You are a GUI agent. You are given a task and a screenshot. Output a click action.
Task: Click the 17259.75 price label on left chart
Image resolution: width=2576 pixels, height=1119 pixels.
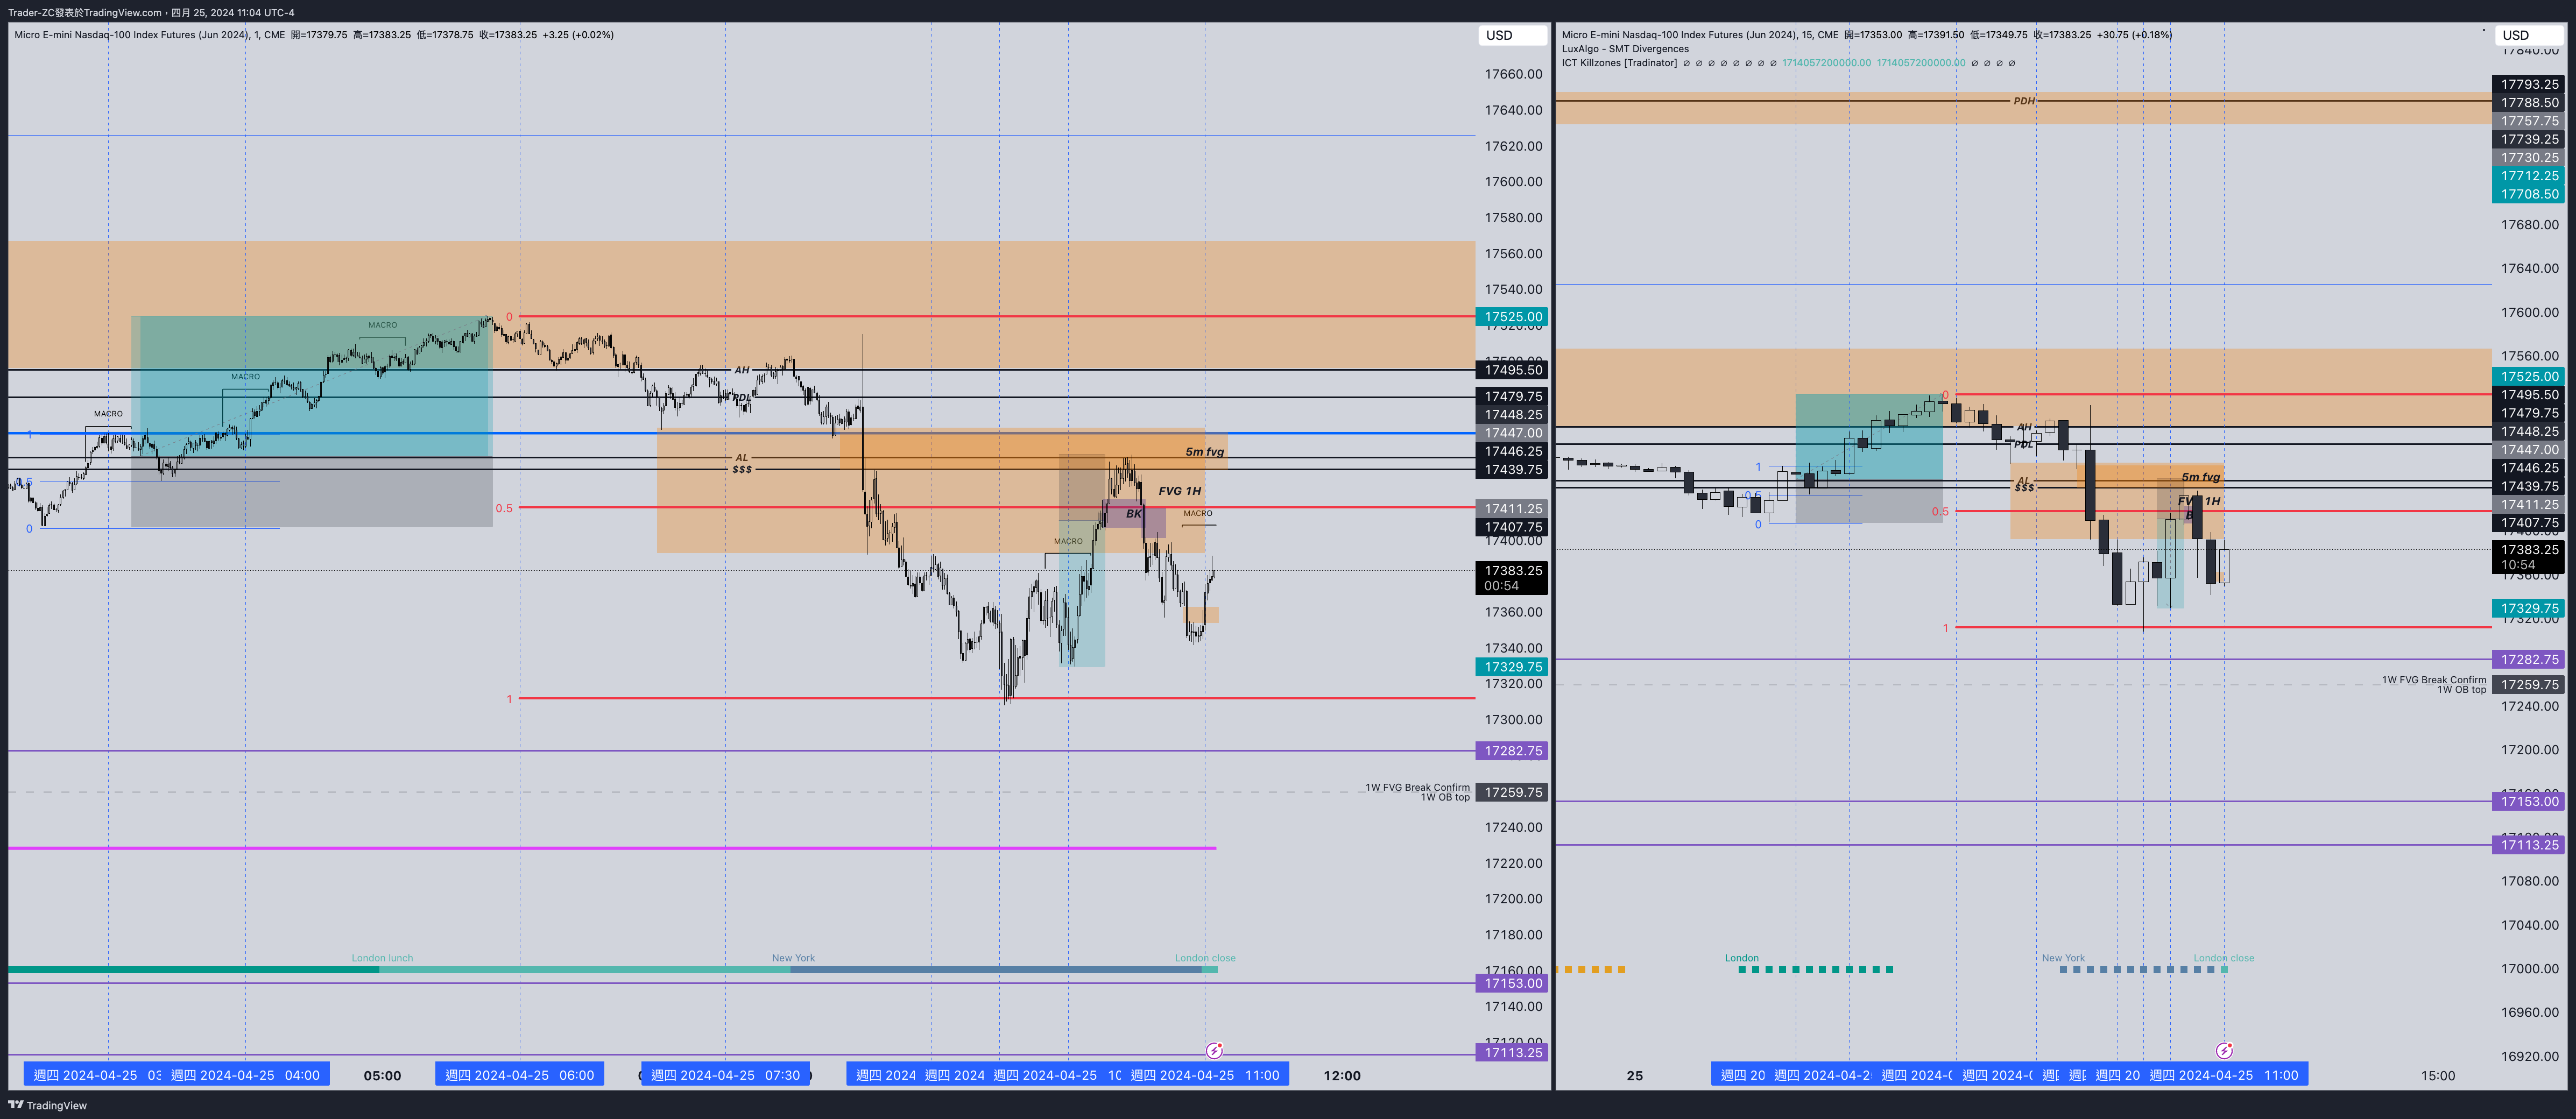pos(1512,792)
